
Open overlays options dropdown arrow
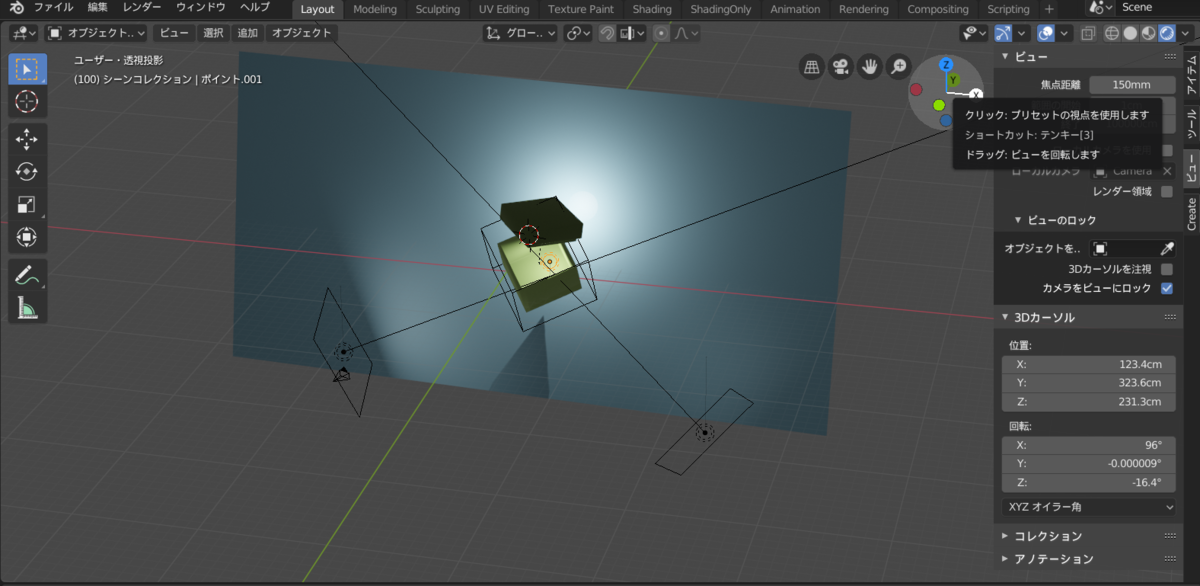click(1065, 33)
